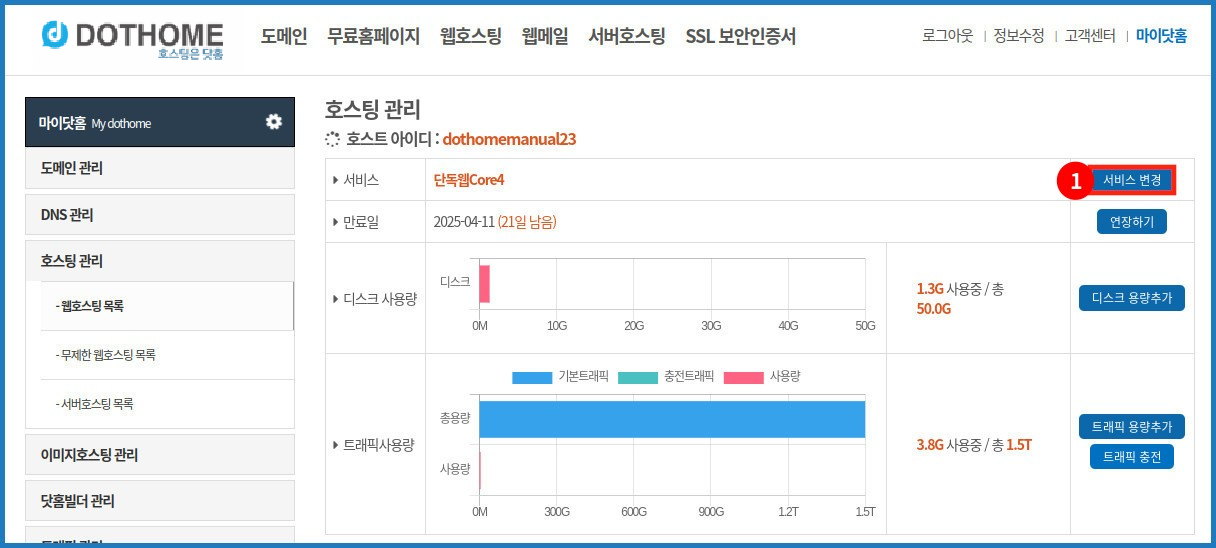
Task: Click the 서비스 변경 button
Action: (x=1132, y=181)
